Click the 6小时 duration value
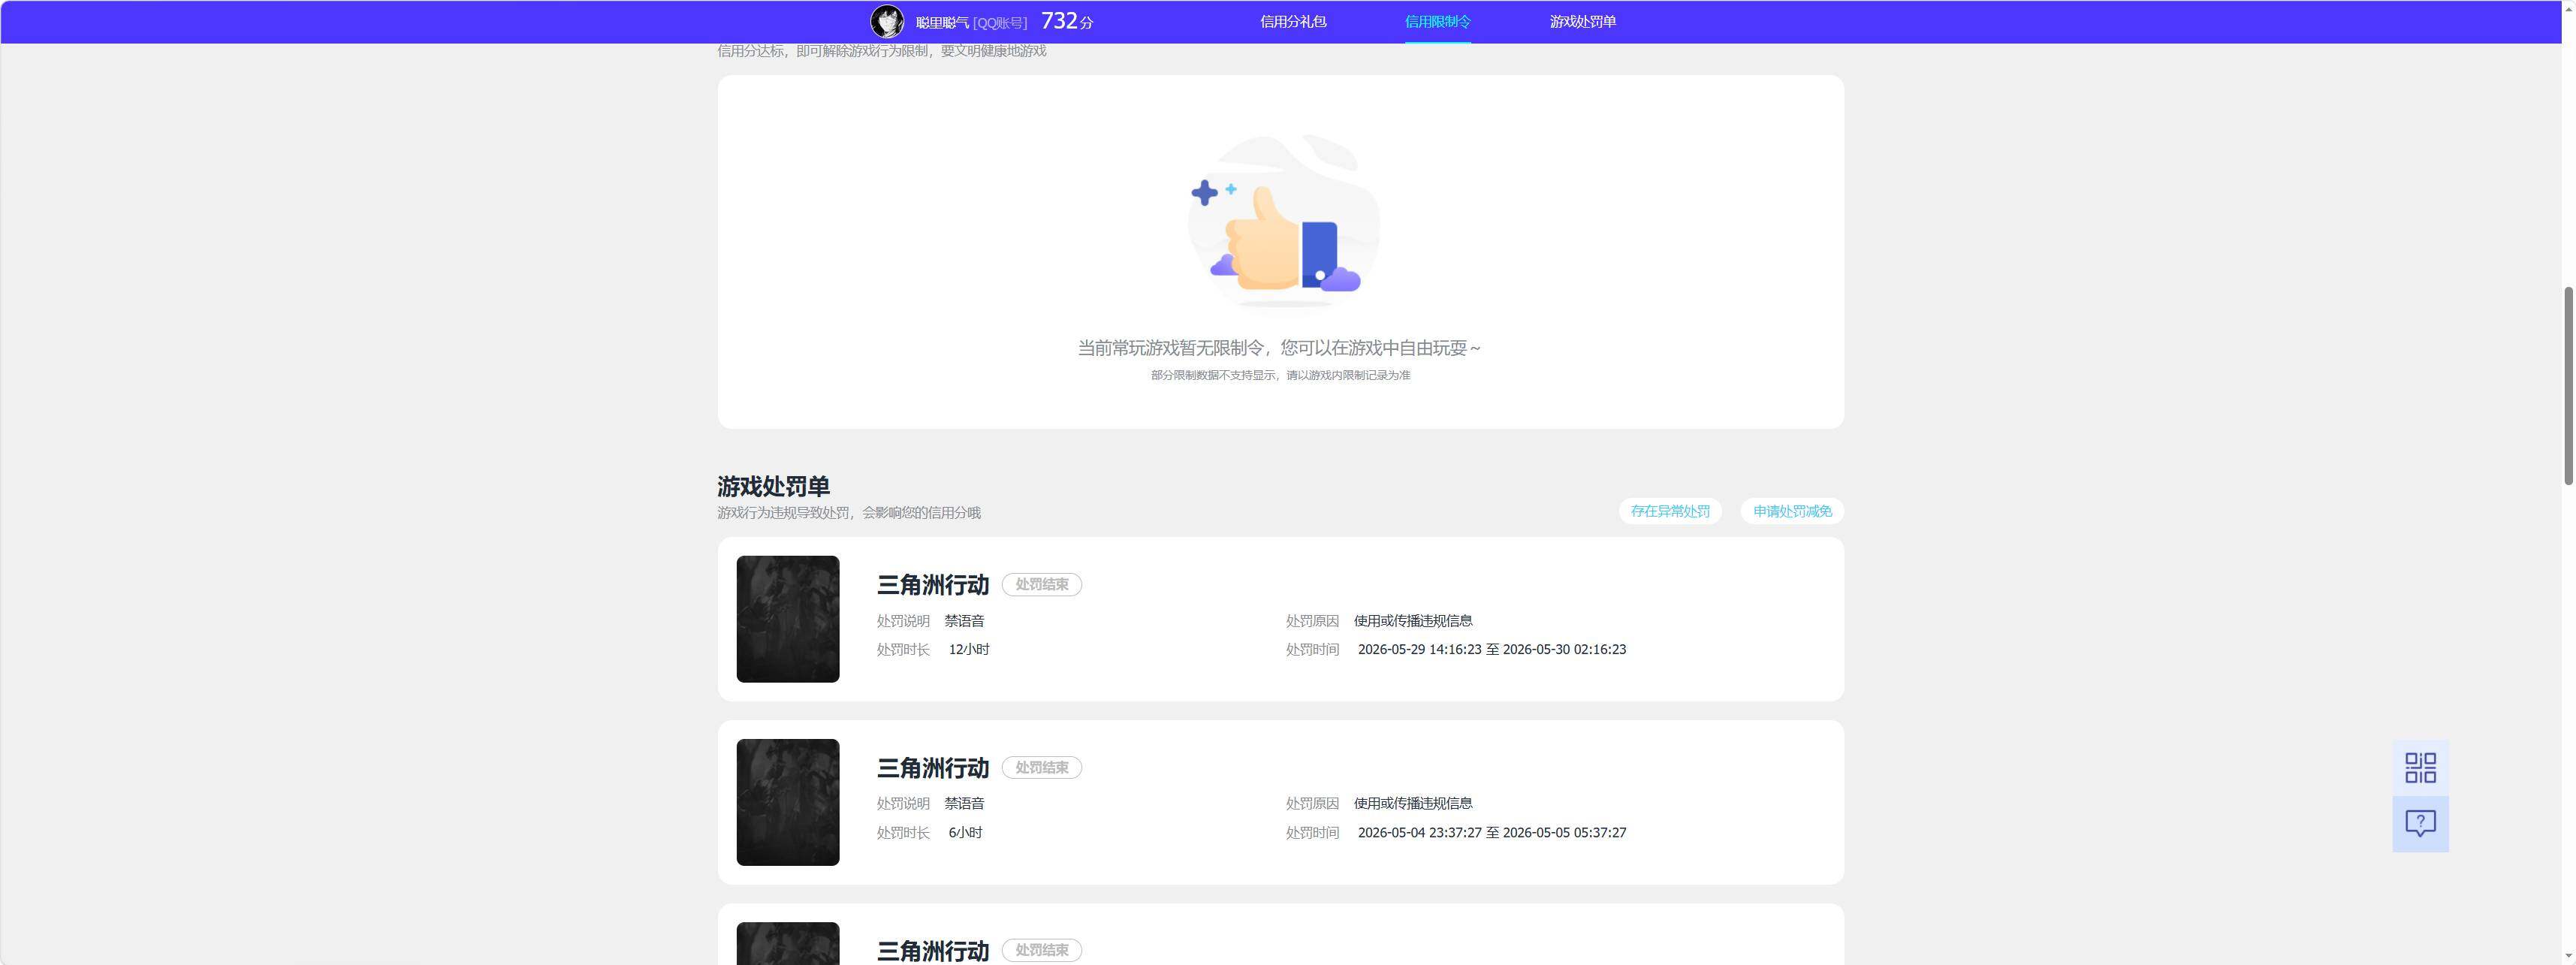Image resolution: width=2576 pixels, height=965 pixels. point(965,832)
